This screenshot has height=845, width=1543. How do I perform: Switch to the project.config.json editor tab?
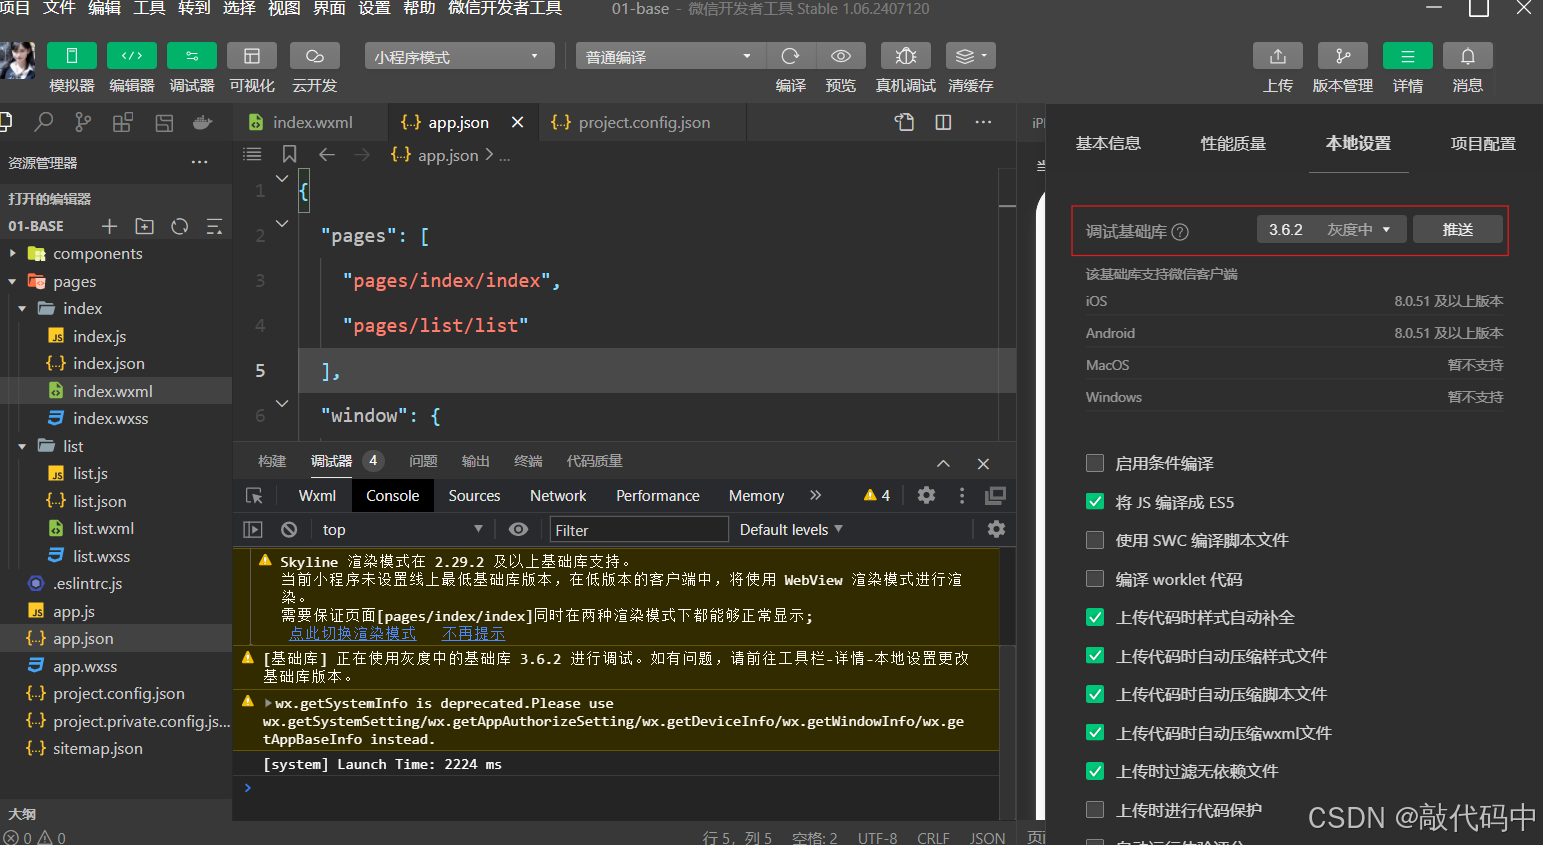click(x=644, y=122)
